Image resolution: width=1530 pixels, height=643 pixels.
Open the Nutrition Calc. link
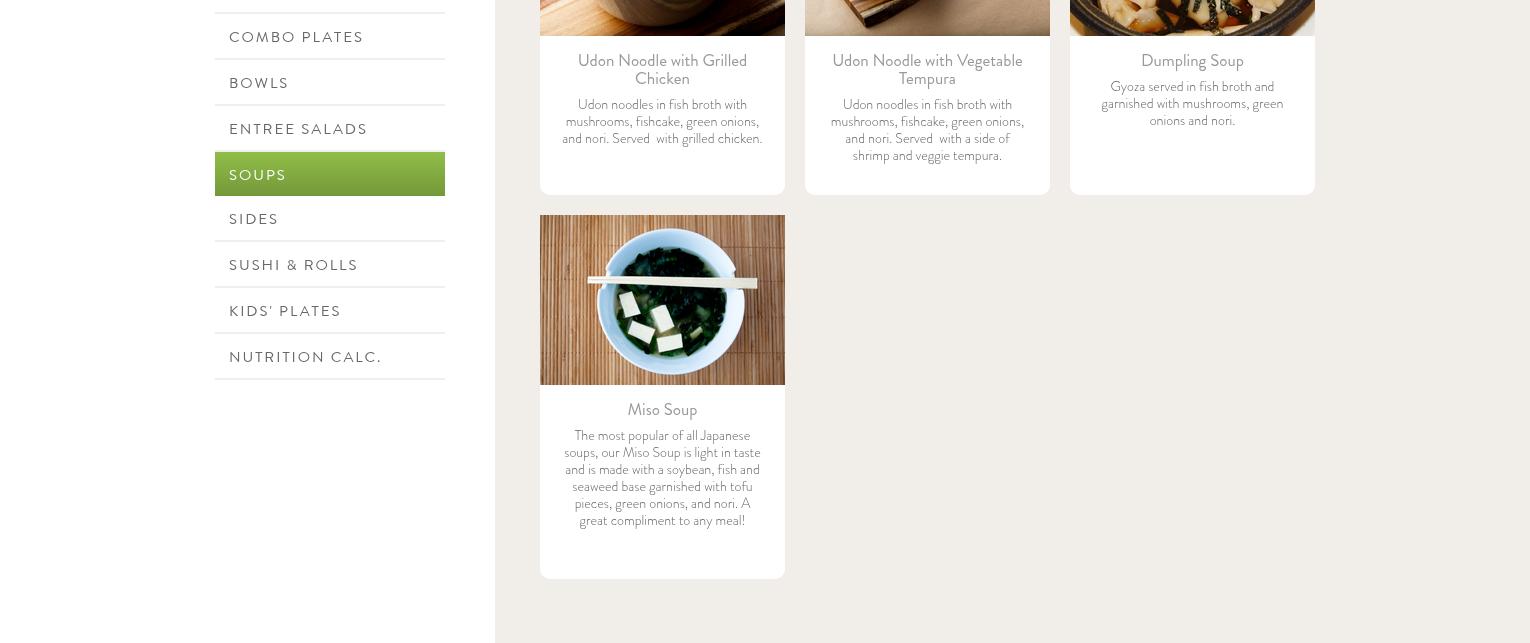(329, 357)
